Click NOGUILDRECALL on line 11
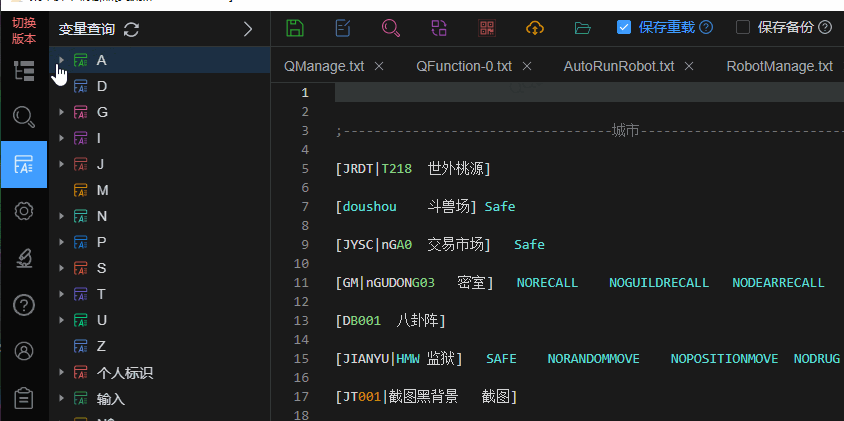This screenshot has width=844, height=421. 659,283
